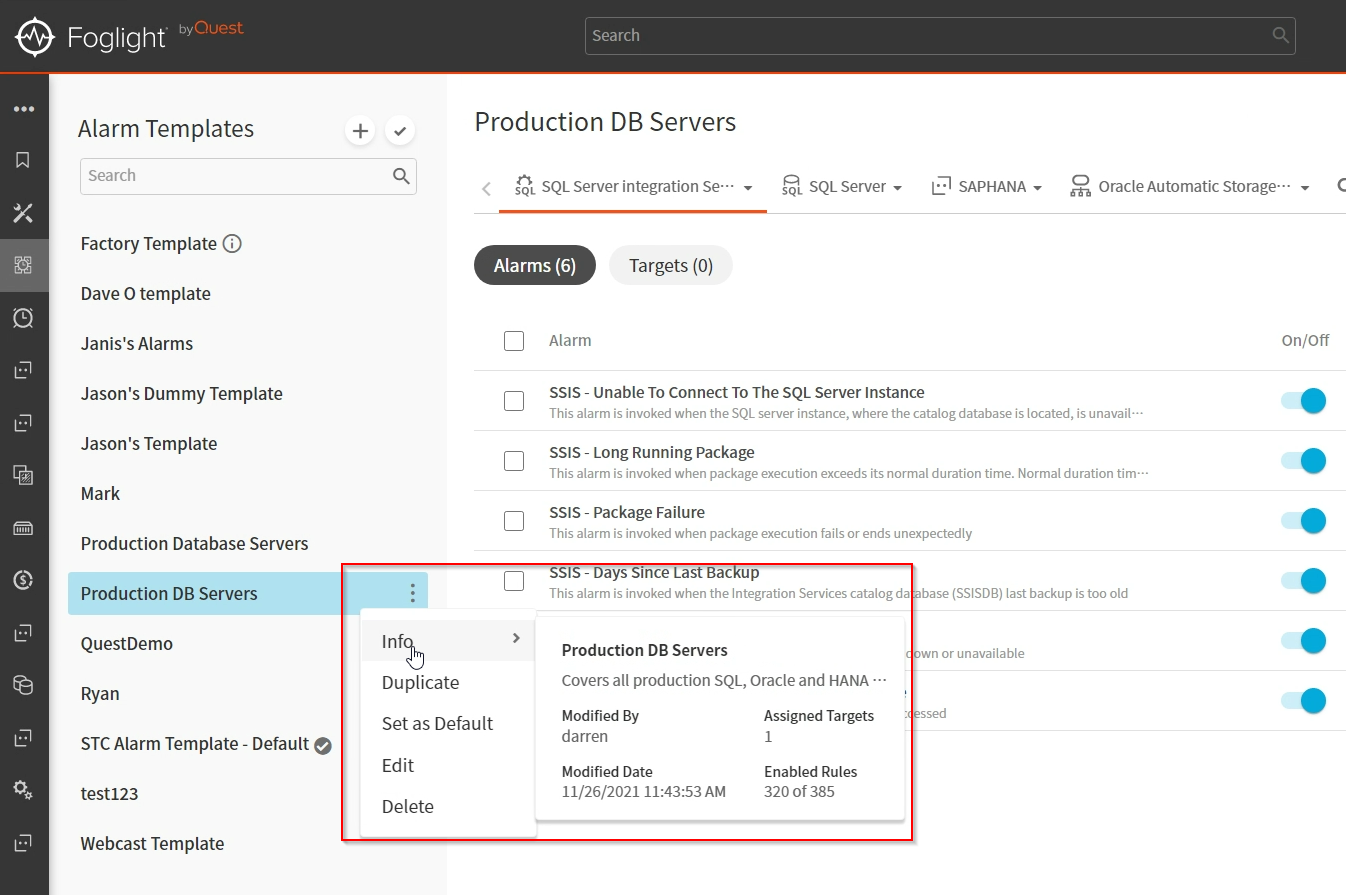Disable the SSIS - Package Failure toggle
This screenshot has width=1346, height=895.
pyautogui.click(x=1304, y=521)
